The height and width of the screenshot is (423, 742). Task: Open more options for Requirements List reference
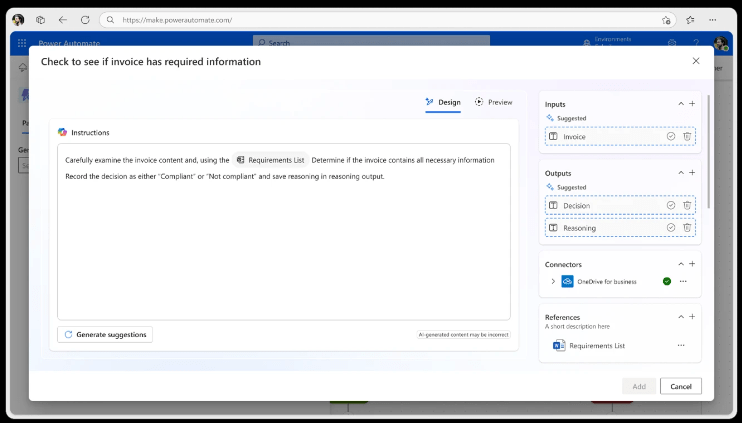point(681,345)
